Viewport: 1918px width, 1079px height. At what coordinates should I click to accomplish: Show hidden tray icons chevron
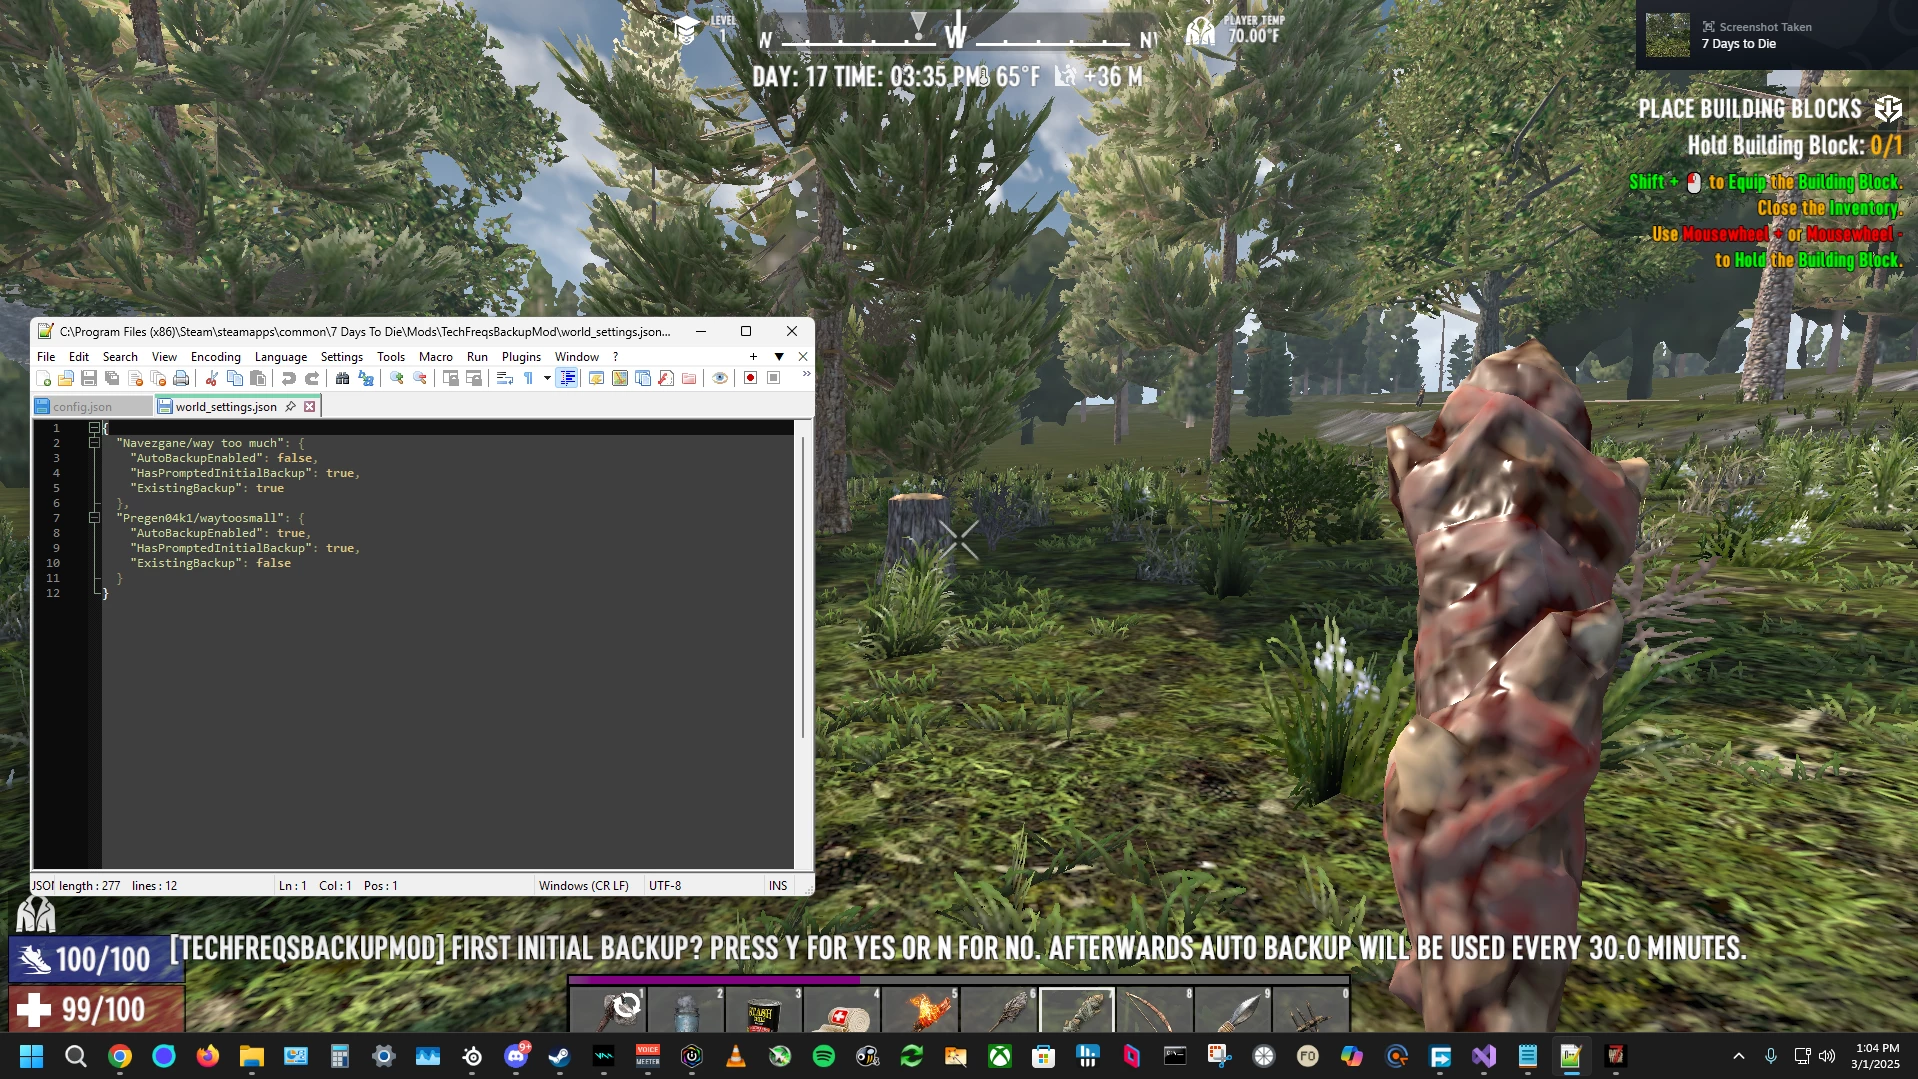coord(1738,1056)
